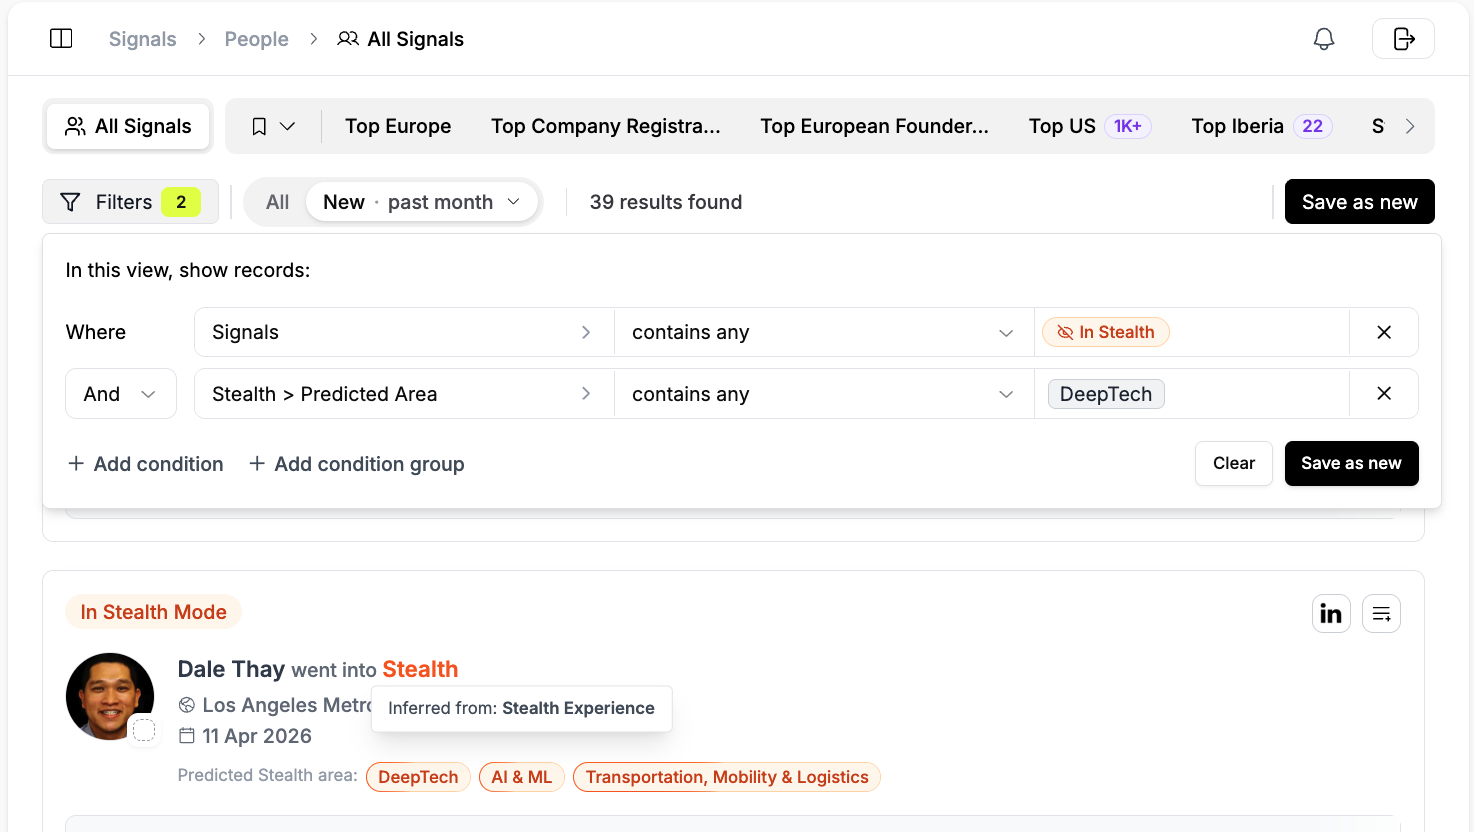Switch to Top Company Registrations tab
1474x832 pixels.
(x=606, y=126)
